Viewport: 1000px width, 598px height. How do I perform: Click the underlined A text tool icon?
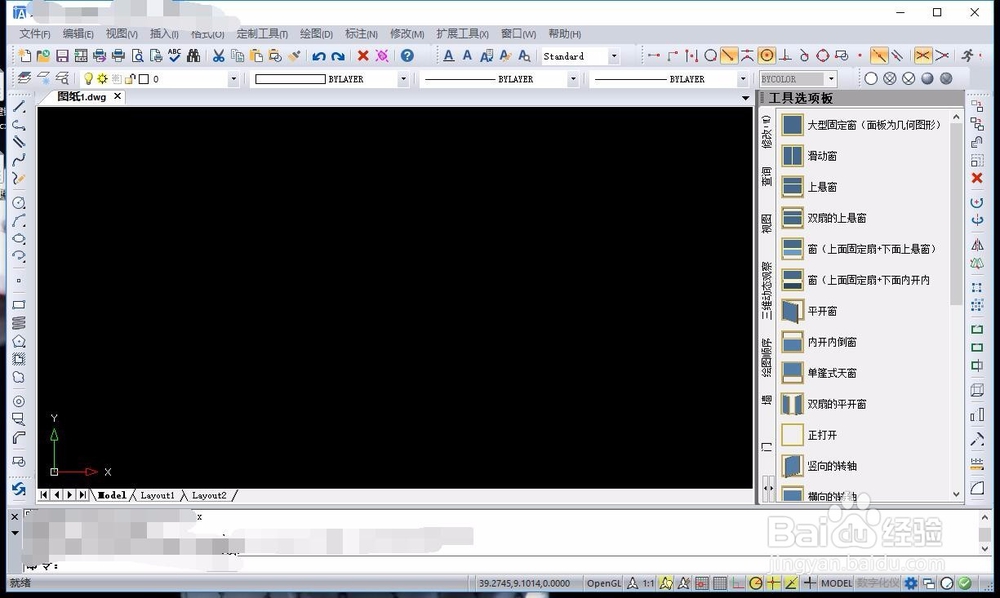click(x=448, y=56)
